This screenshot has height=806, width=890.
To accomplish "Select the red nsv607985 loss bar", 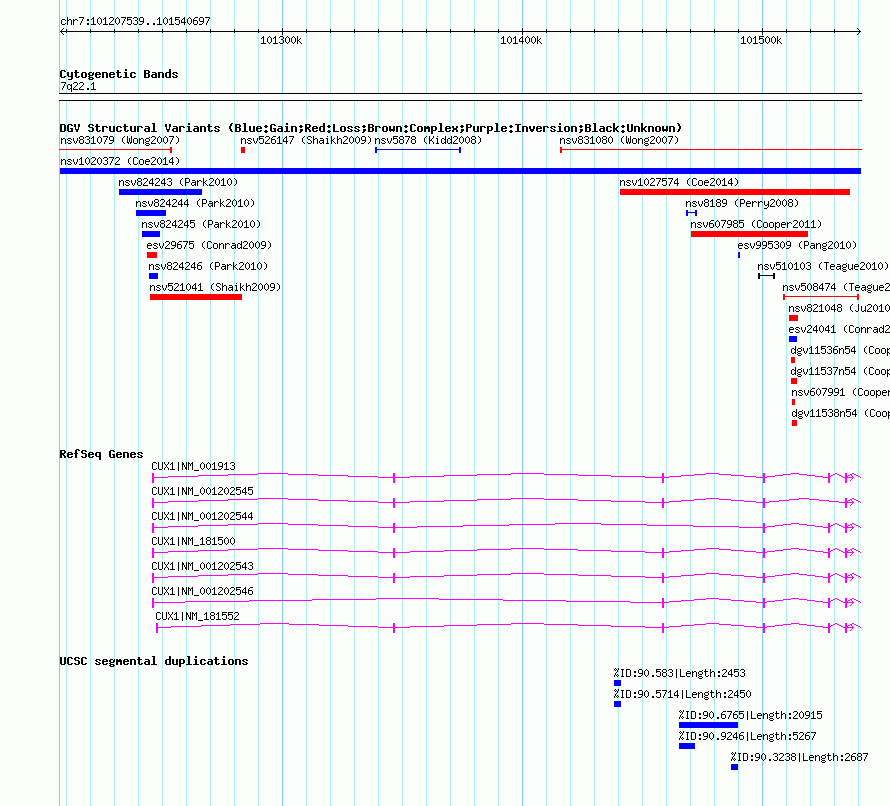I will (x=749, y=234).
